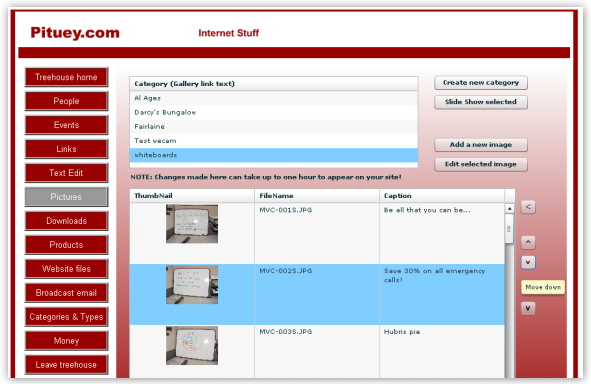The width and height of the screenshot is (591, 384).
Task: Open the Pictures section in sidebar
Action: 66,197
